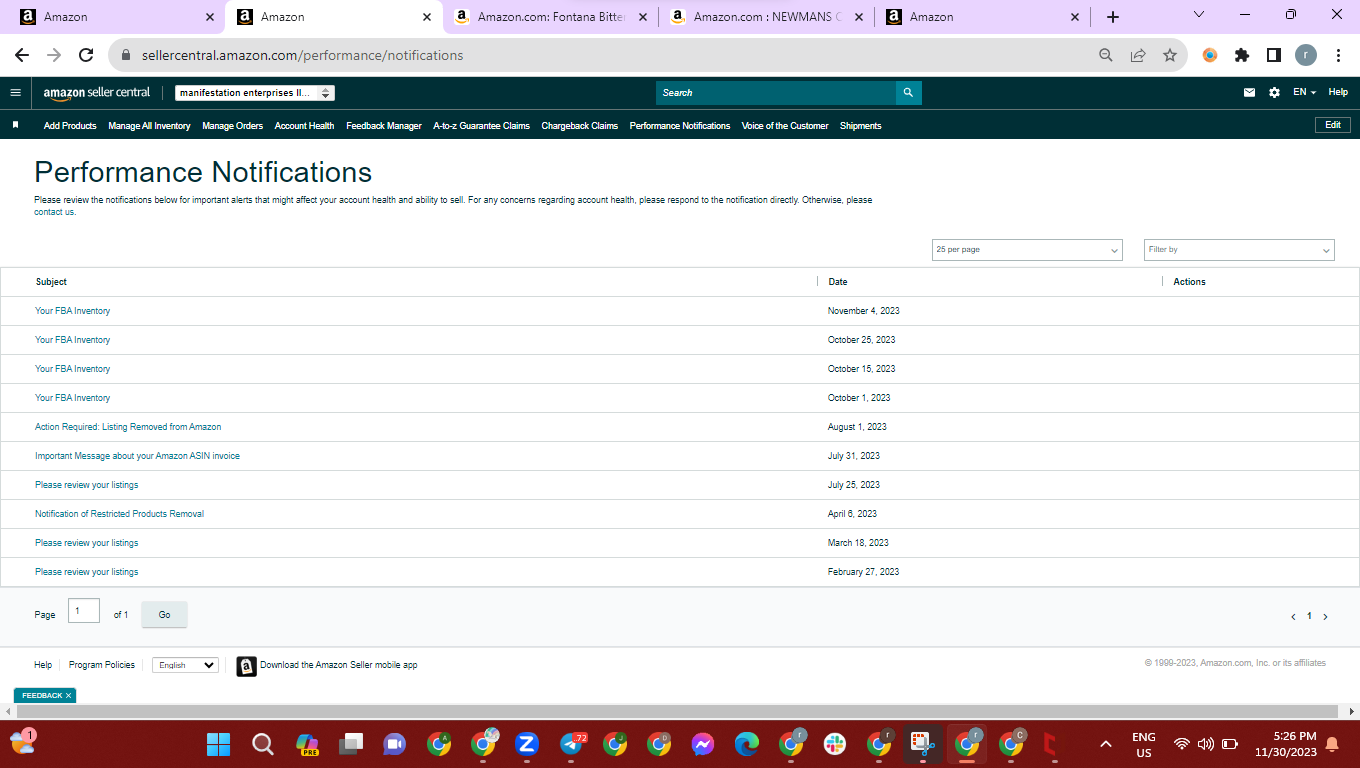1360x768 pixels.
Task: Click Help in the top-right header
Action: (1338, 93)
